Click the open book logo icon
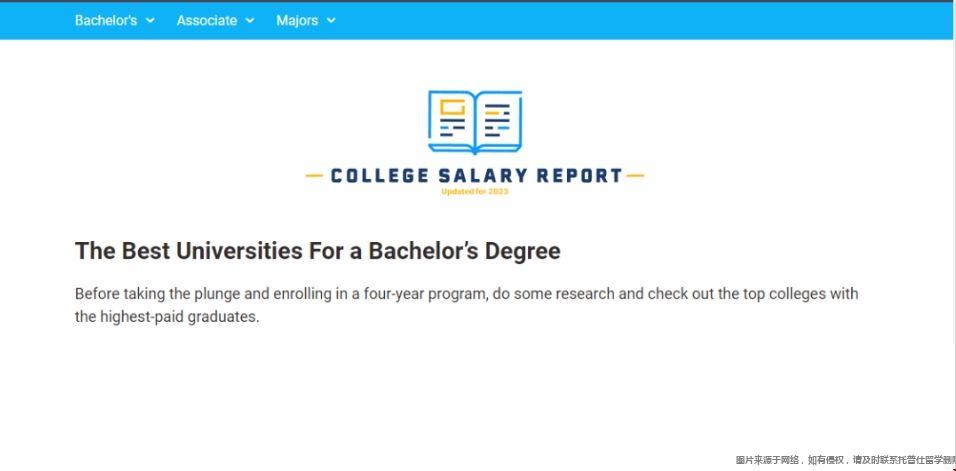This screenshot has height=471, width=956. point(475,122)
